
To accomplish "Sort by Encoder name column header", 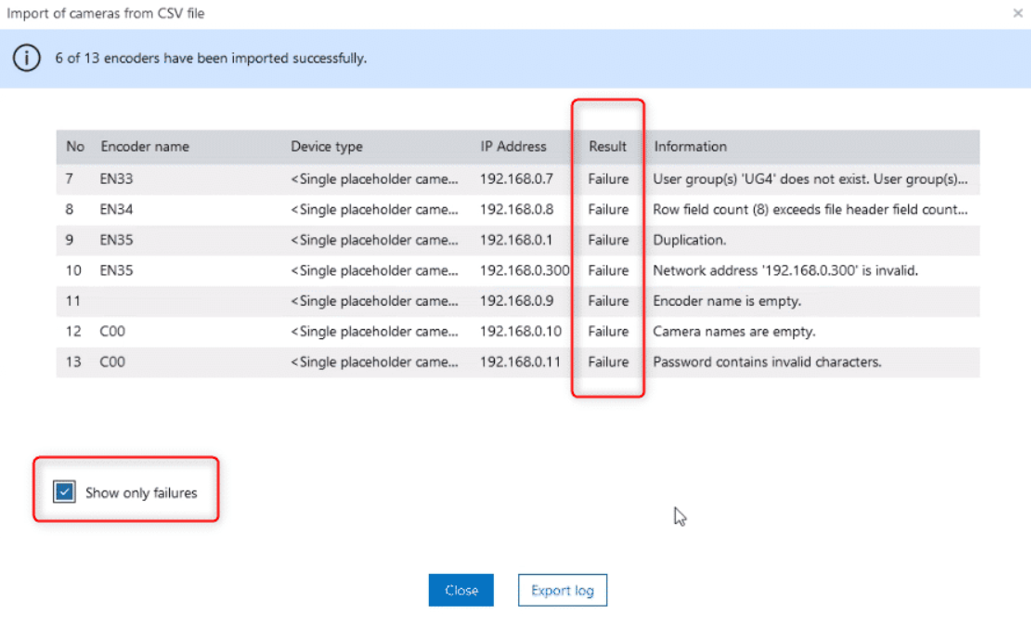I will tap(145, 146).
